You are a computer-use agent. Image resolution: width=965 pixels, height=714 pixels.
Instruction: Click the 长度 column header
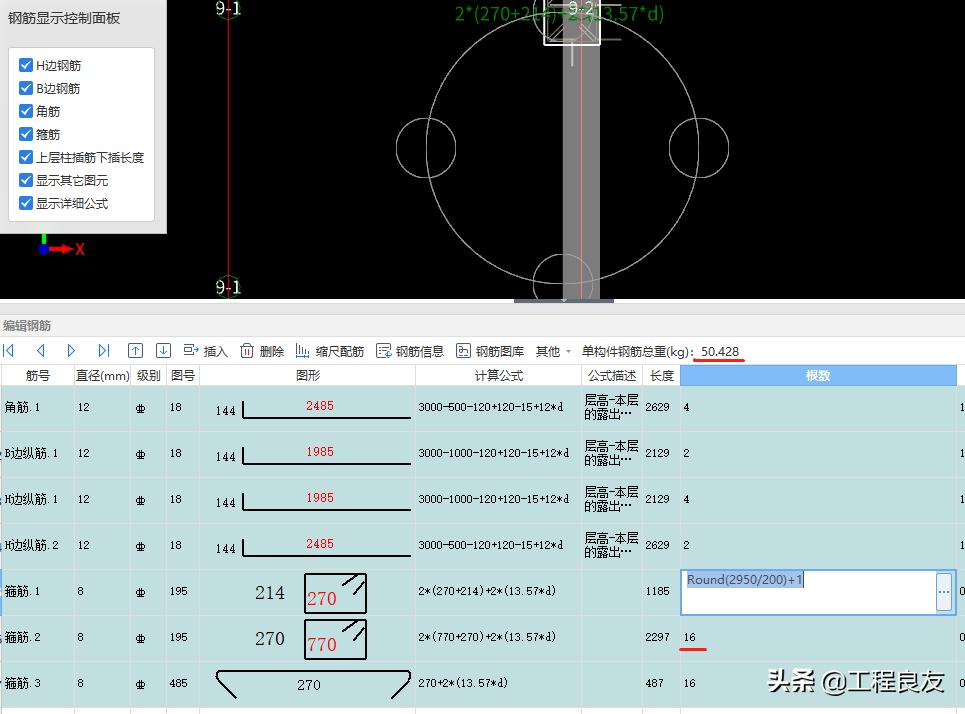[661, 375]
